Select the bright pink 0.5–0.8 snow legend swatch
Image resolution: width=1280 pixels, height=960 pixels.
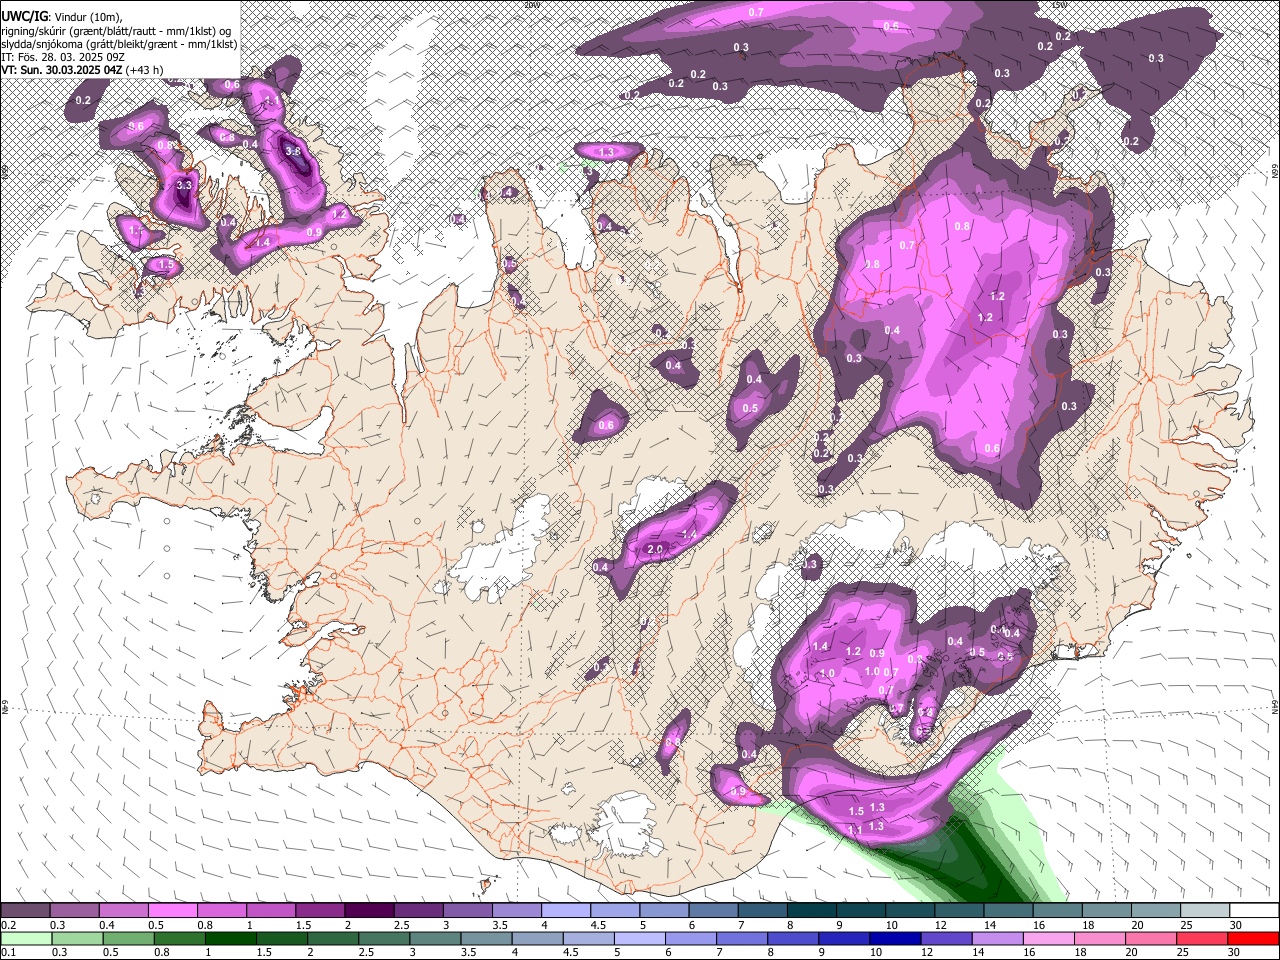[172, 911]
